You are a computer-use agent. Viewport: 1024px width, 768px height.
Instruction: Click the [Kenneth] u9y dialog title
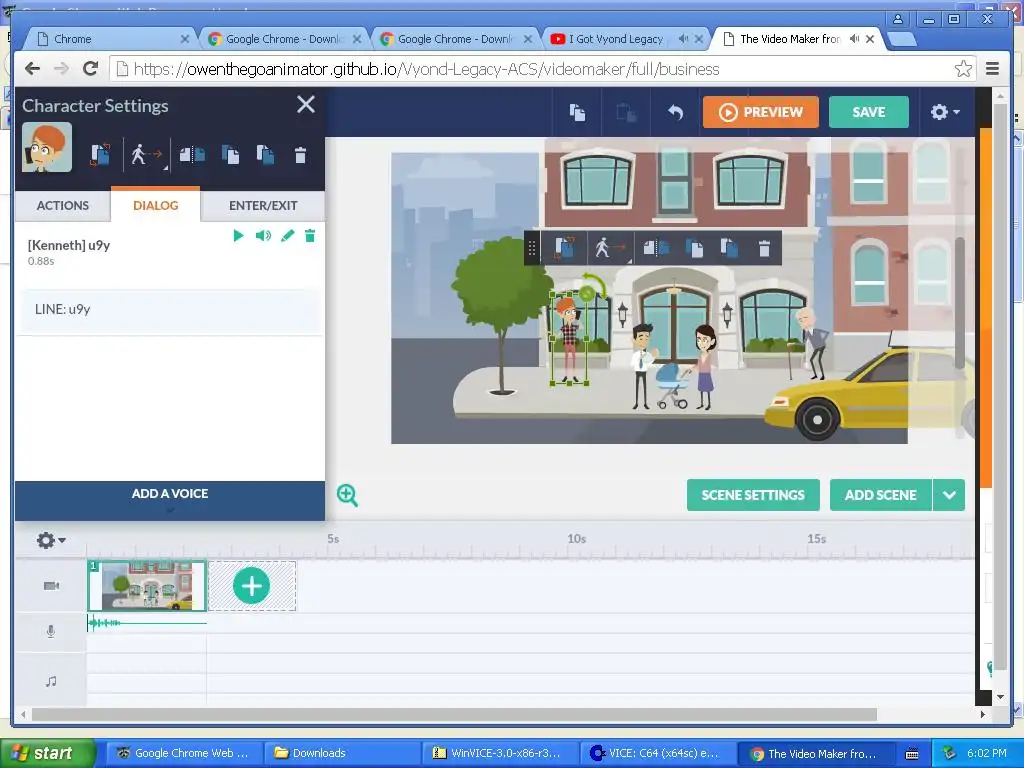pos(69,245)
